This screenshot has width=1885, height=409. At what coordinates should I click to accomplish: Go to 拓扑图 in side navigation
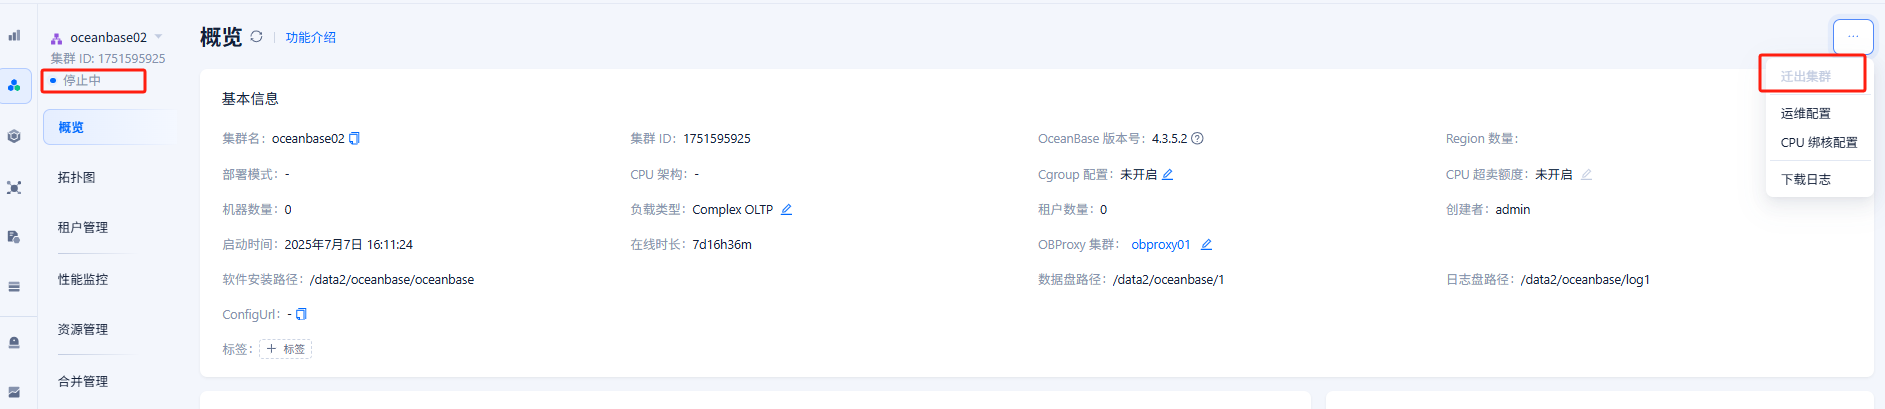[77, 177]
